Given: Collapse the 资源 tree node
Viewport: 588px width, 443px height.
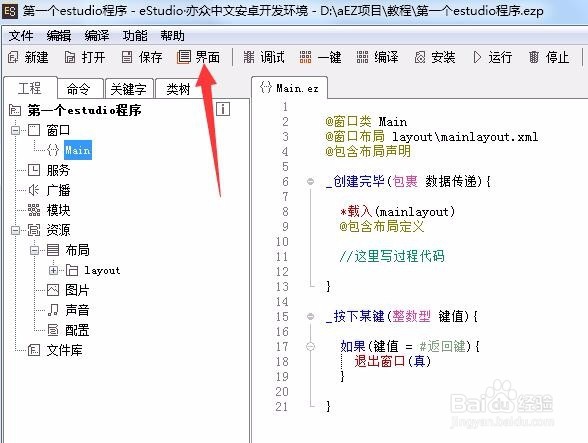Looking at the screenshot, I should [x=15, y=230].
